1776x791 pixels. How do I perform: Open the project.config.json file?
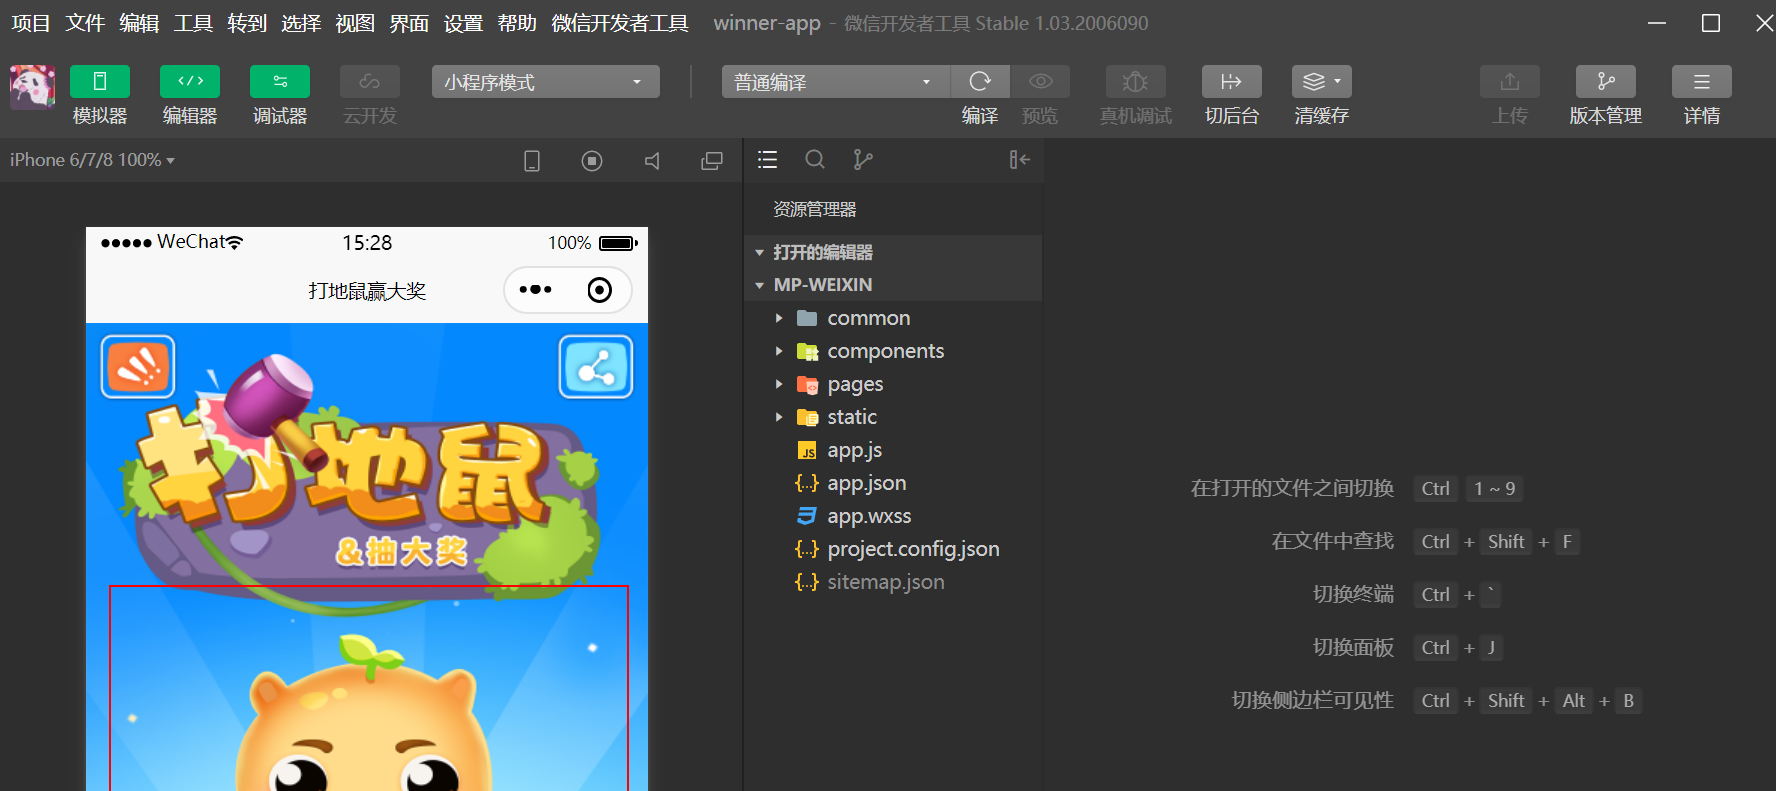[893, 549]
